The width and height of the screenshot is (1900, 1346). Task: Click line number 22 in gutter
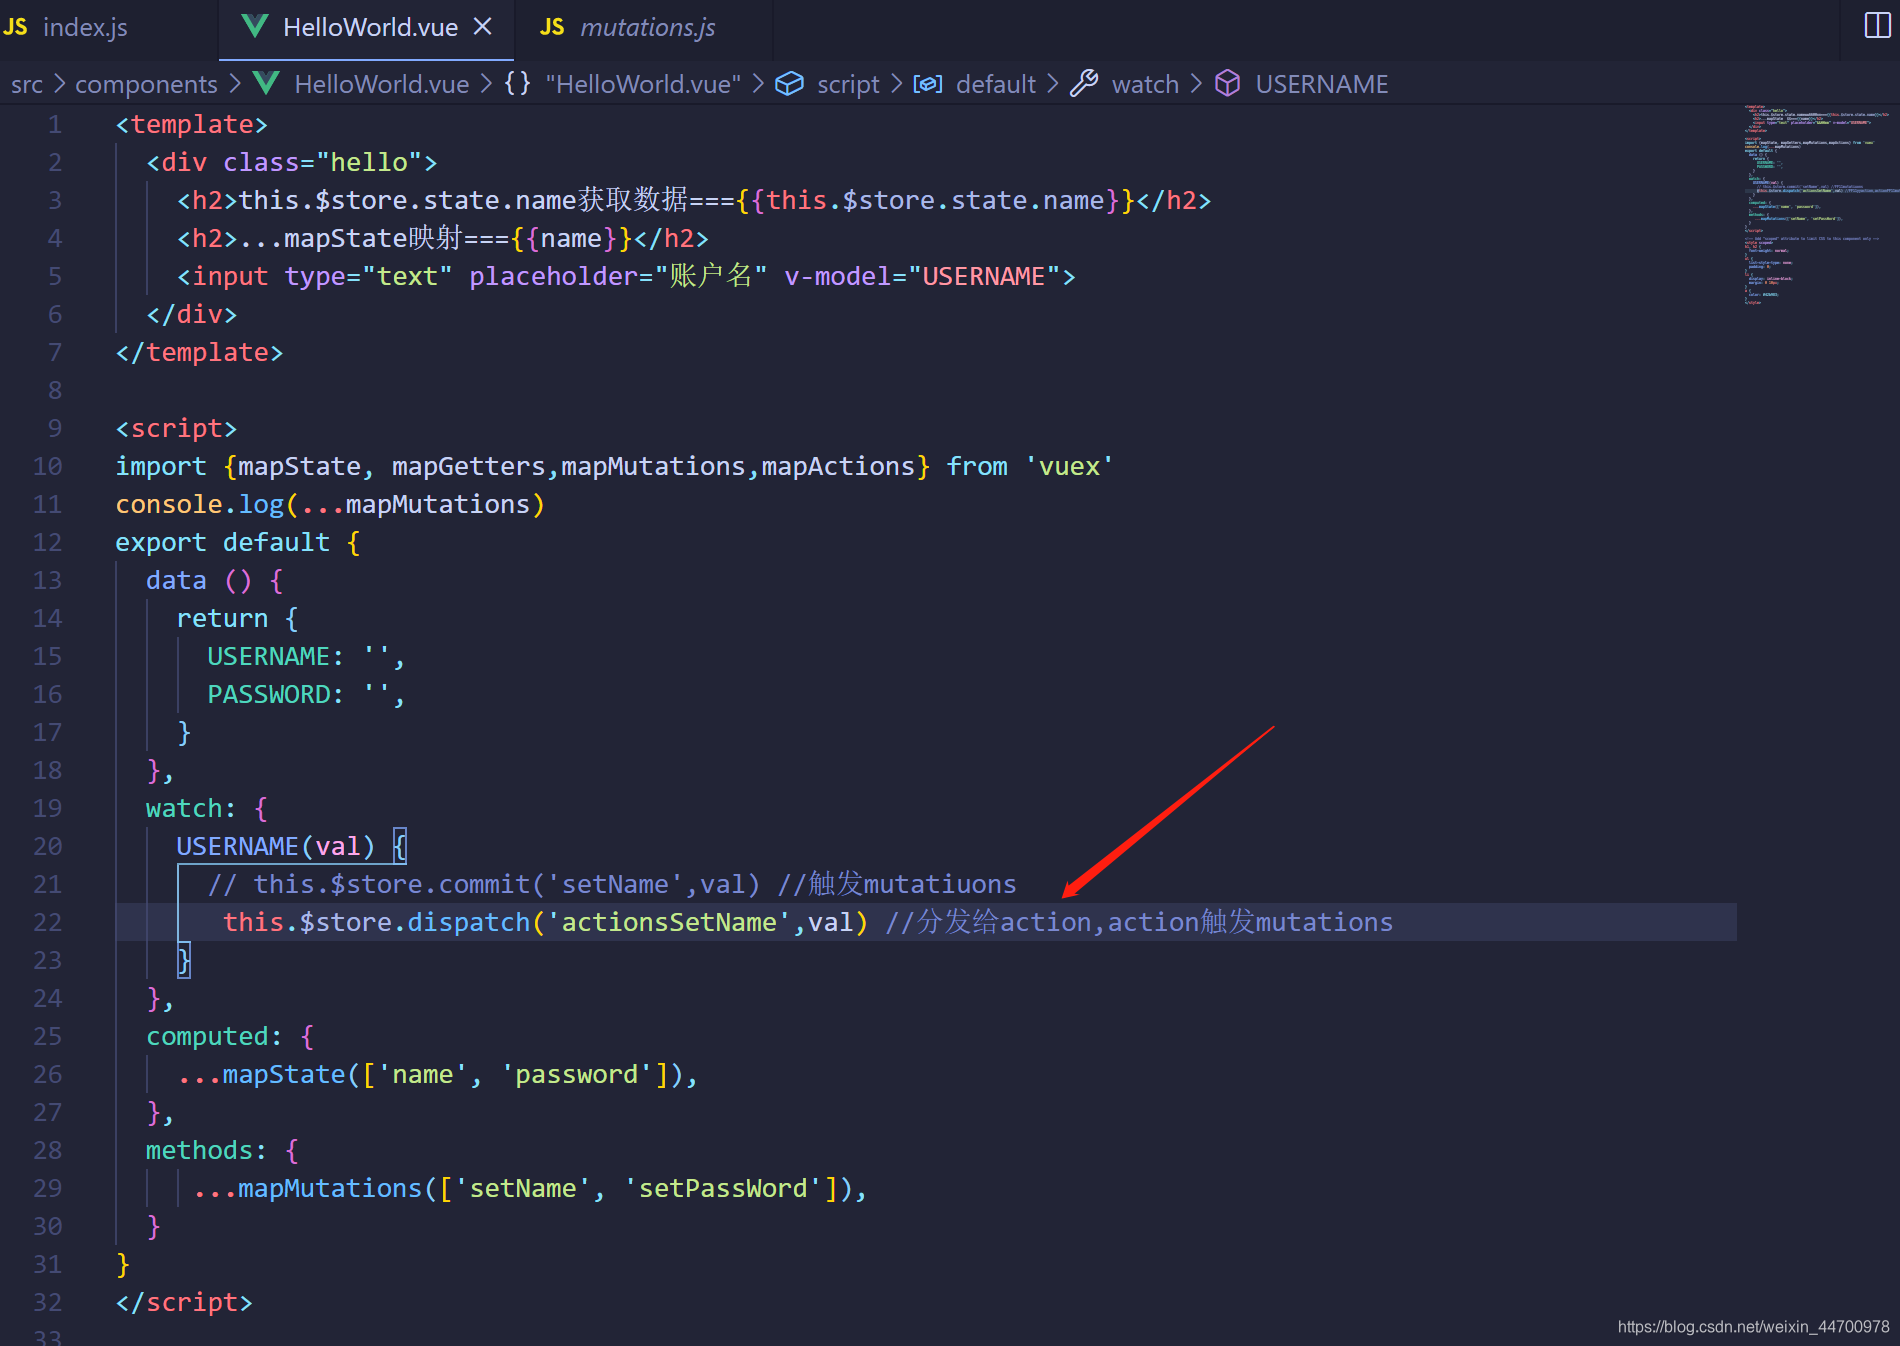tap(47, 922)
